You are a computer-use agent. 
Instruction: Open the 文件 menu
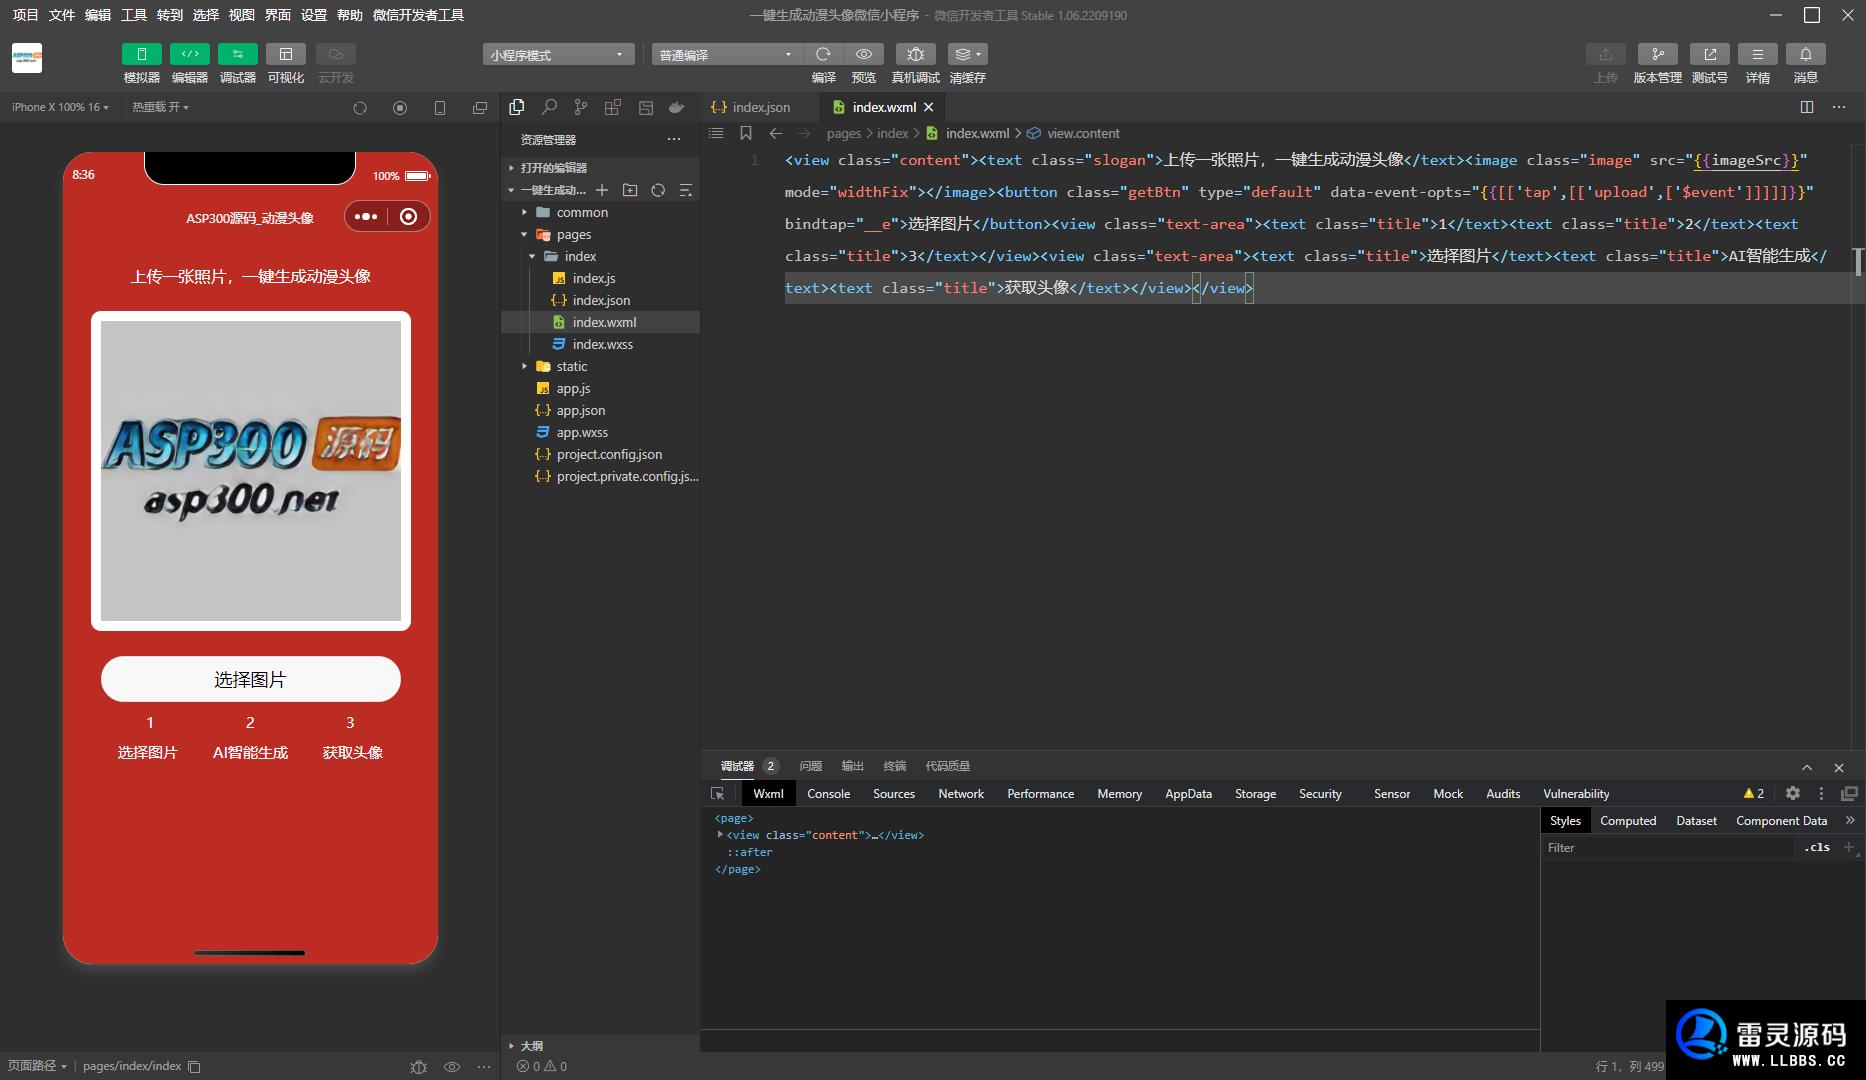[62, 15]
